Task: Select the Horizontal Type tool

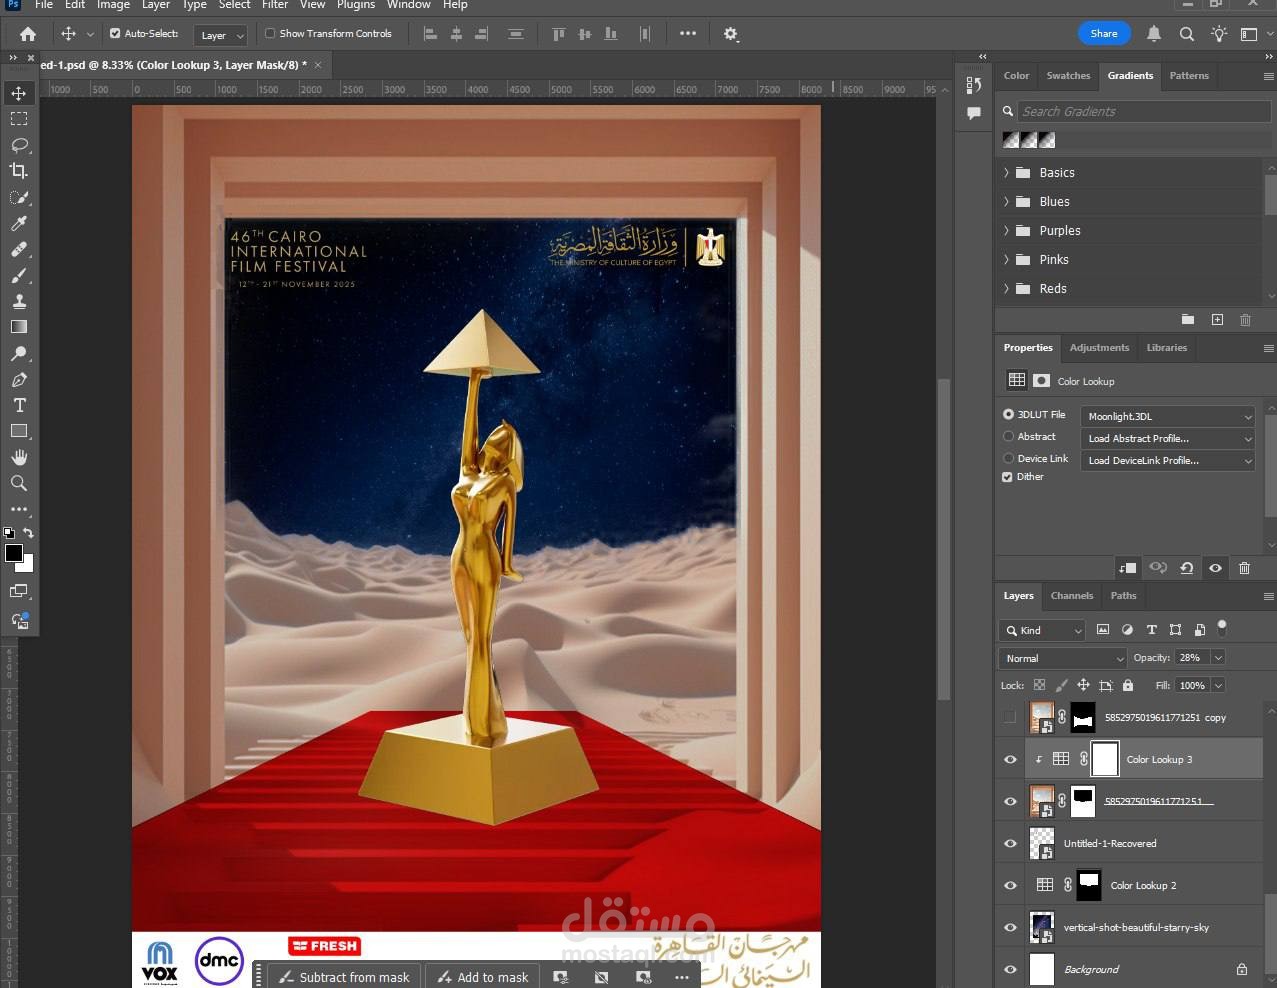Action: pyautogui.click(x=19, y=405)
